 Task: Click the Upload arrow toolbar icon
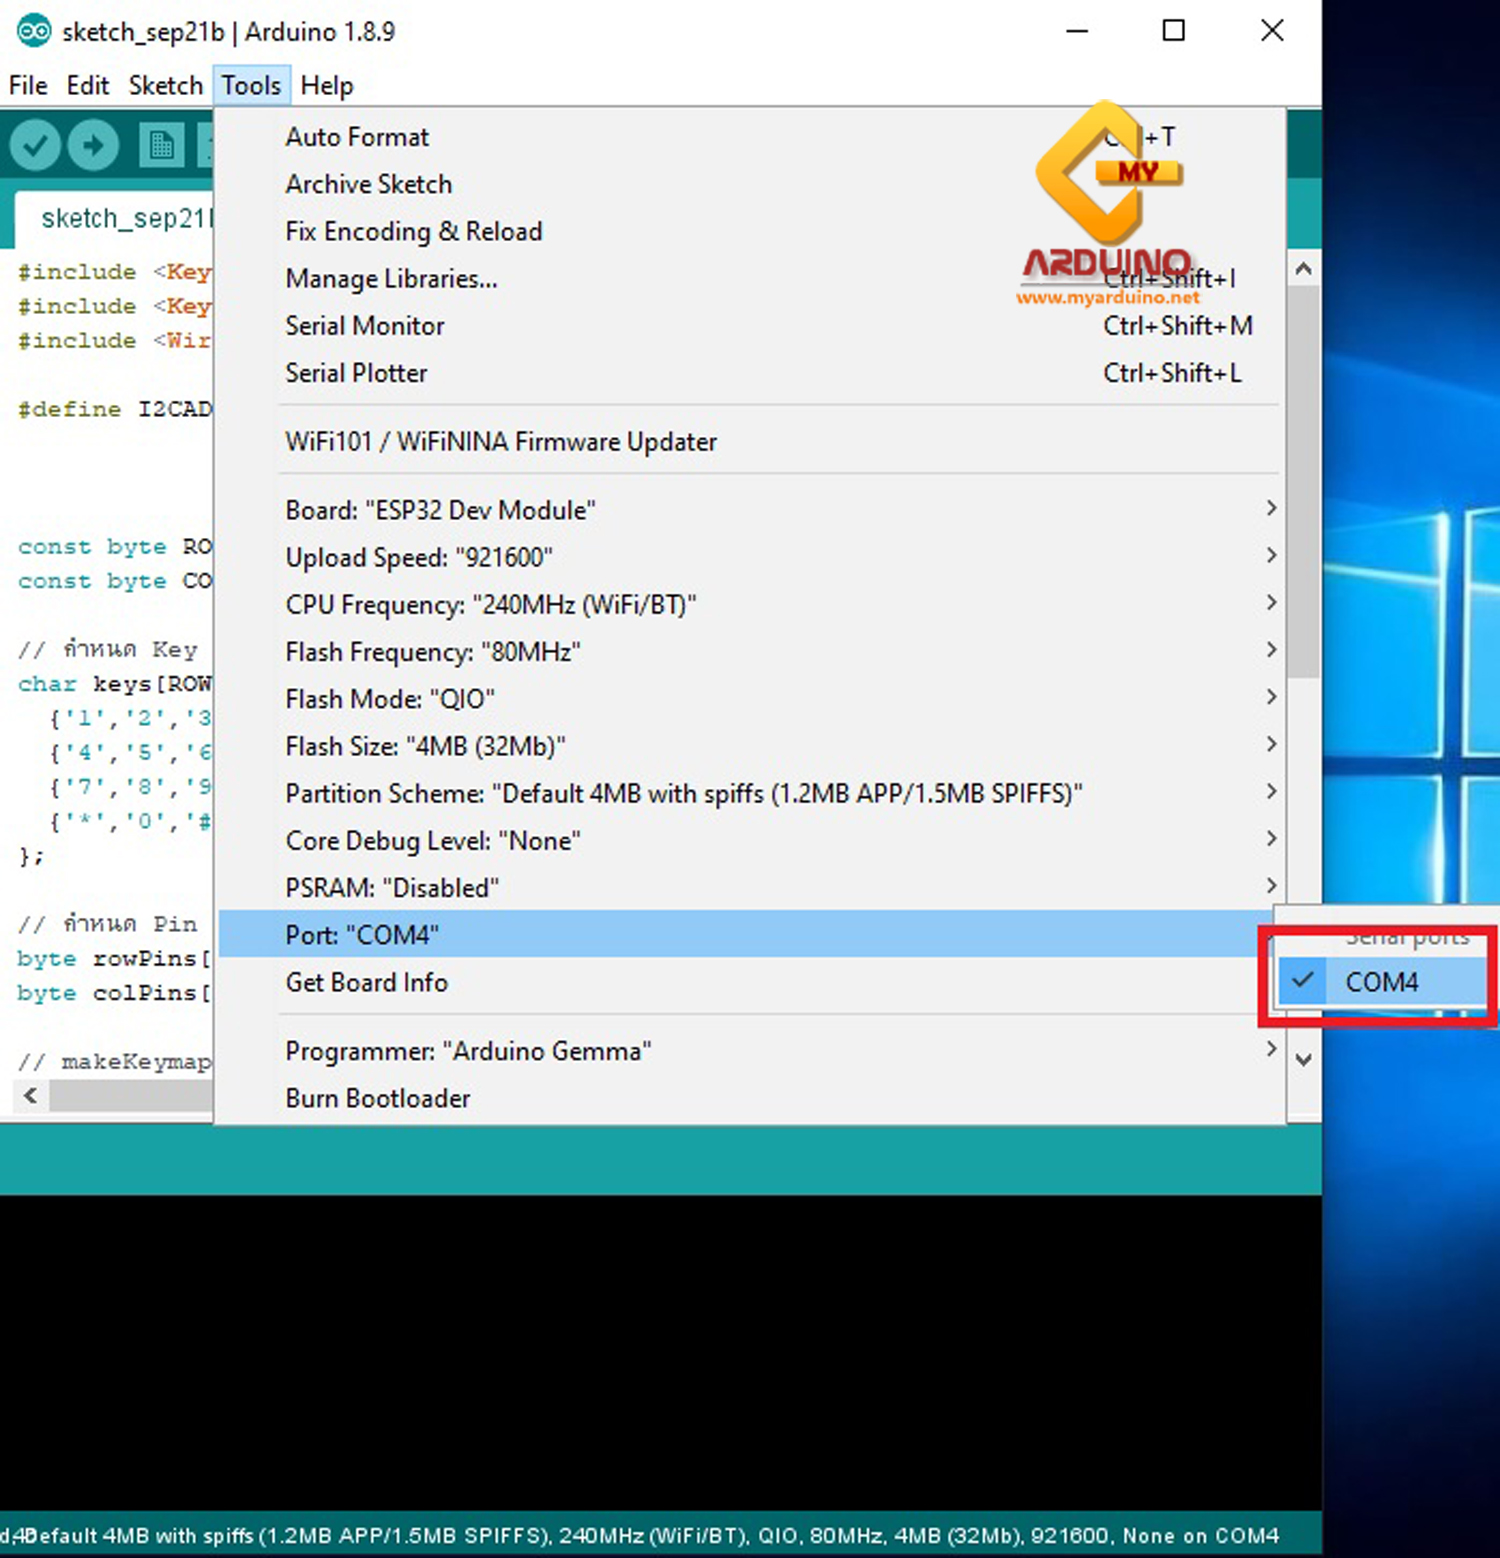point(94,144)
